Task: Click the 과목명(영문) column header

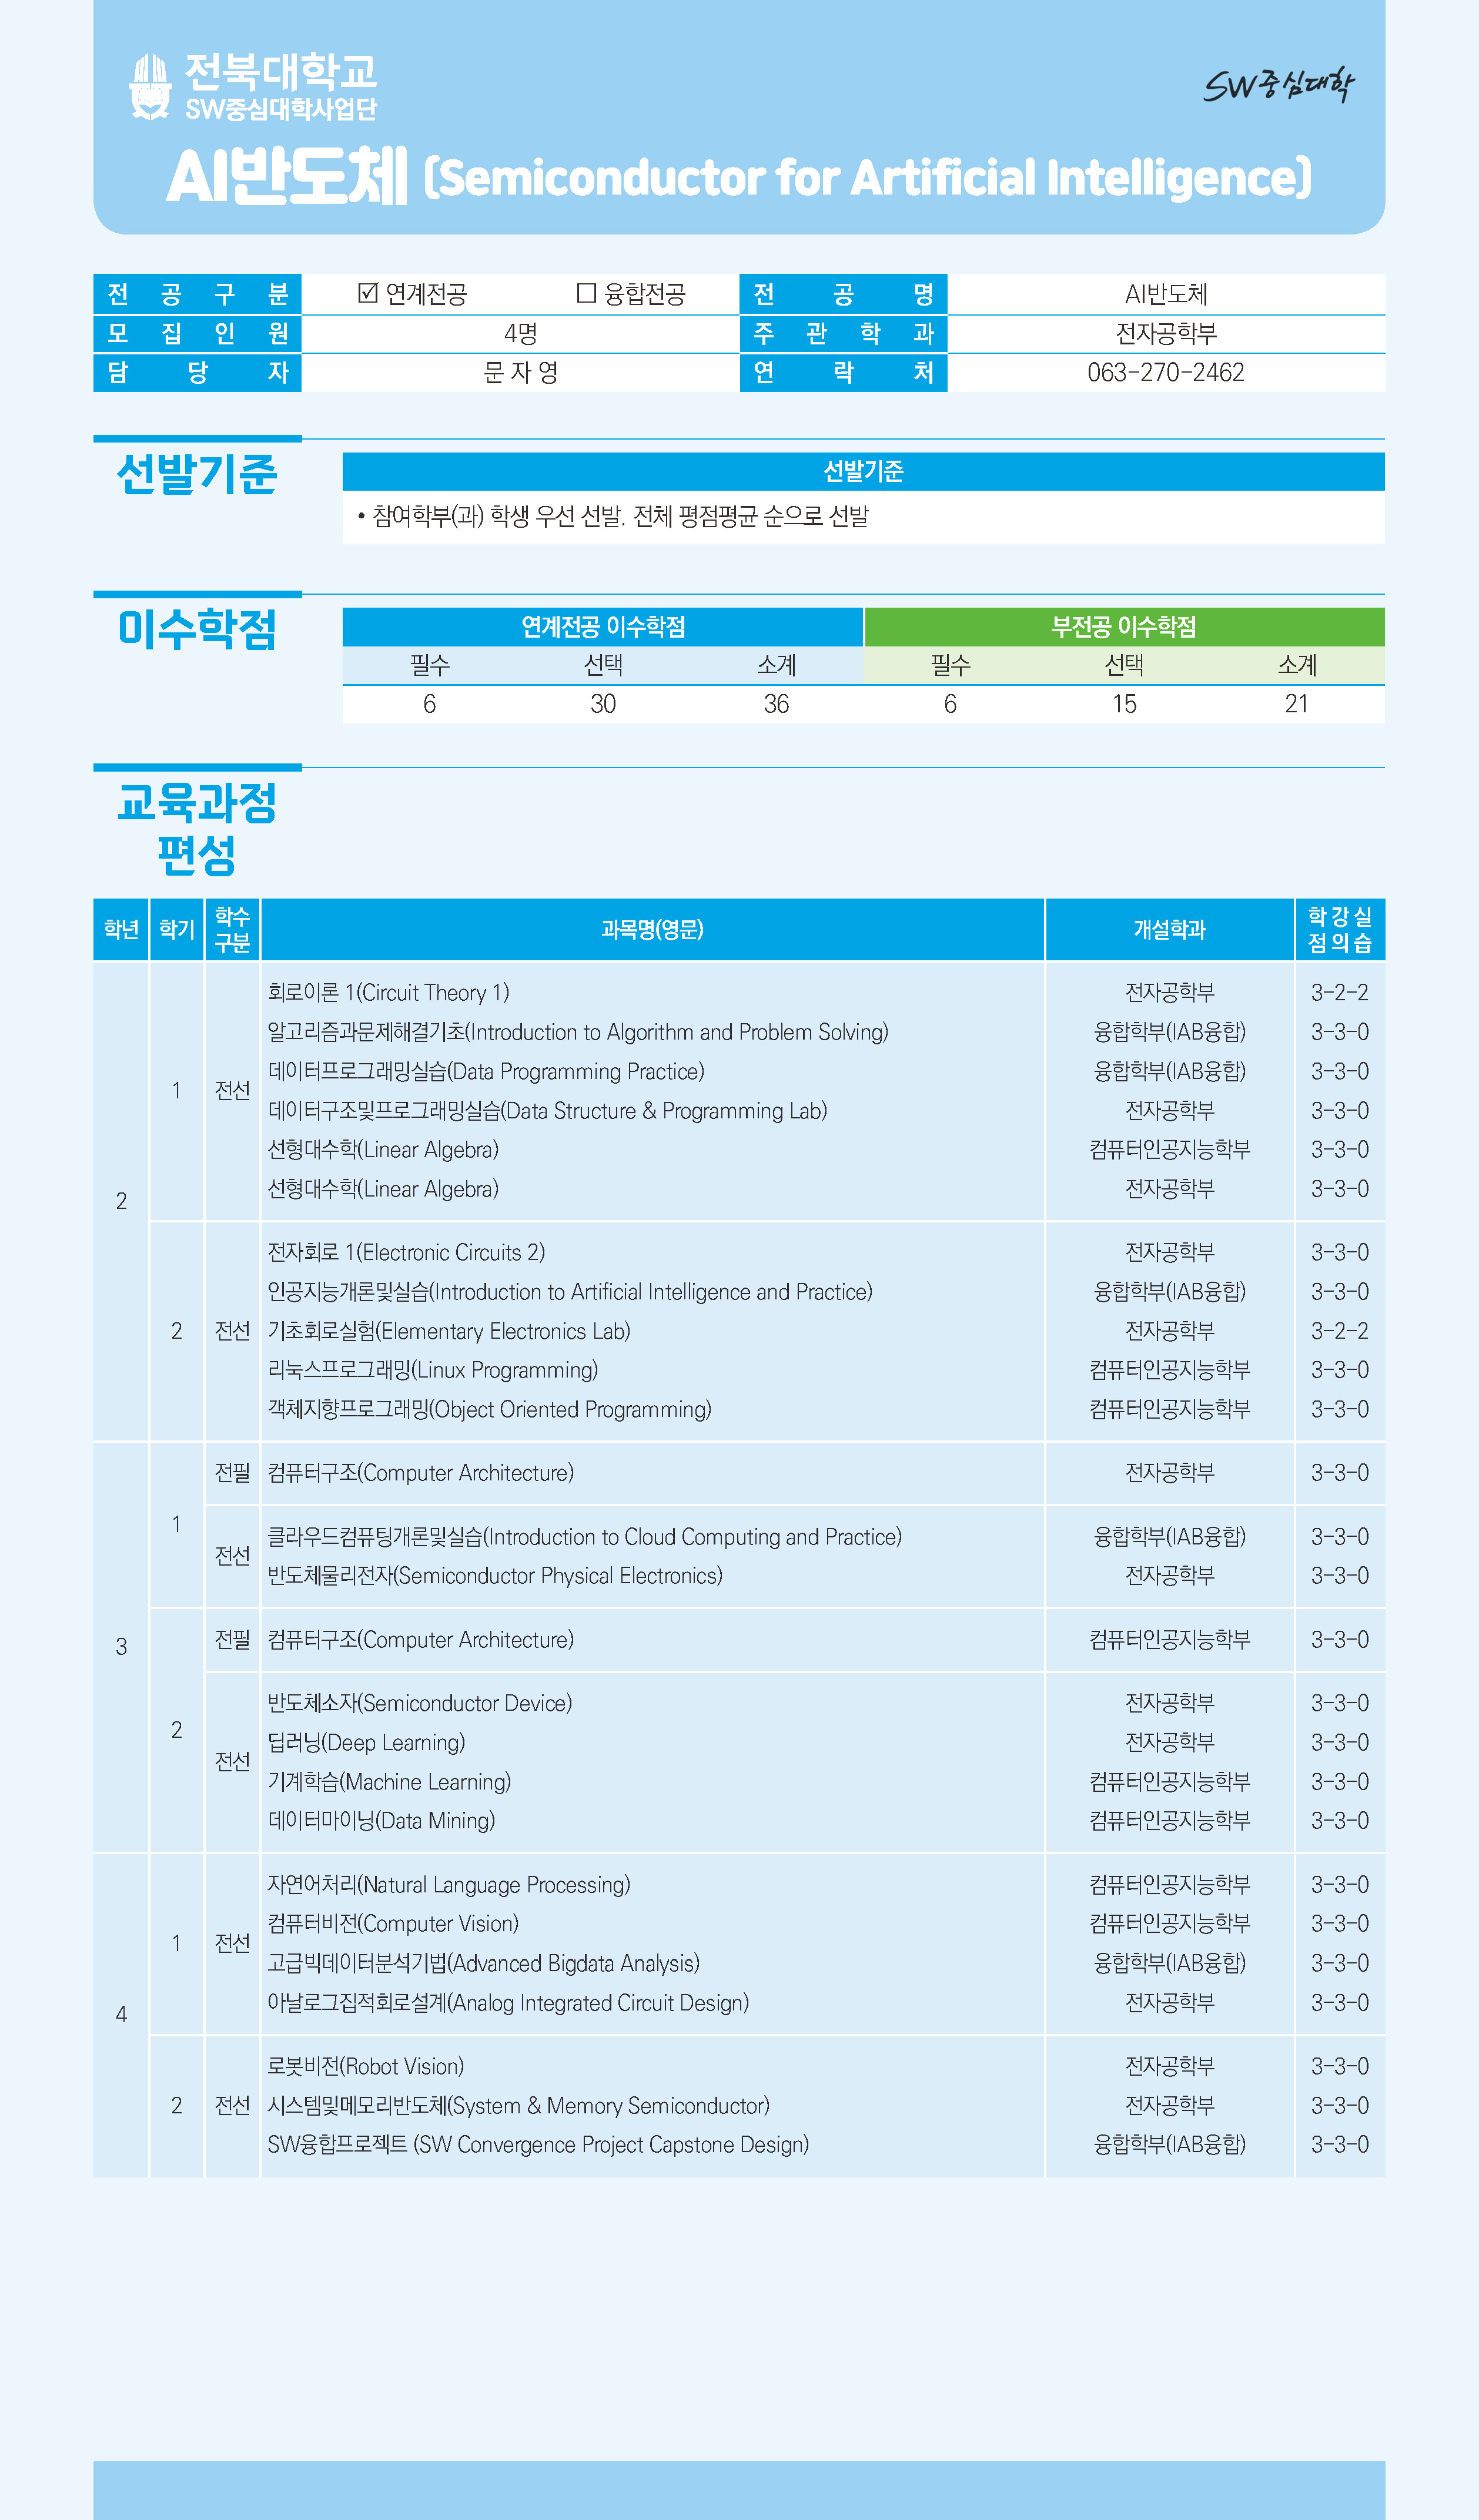Action: tap(652, 929)
